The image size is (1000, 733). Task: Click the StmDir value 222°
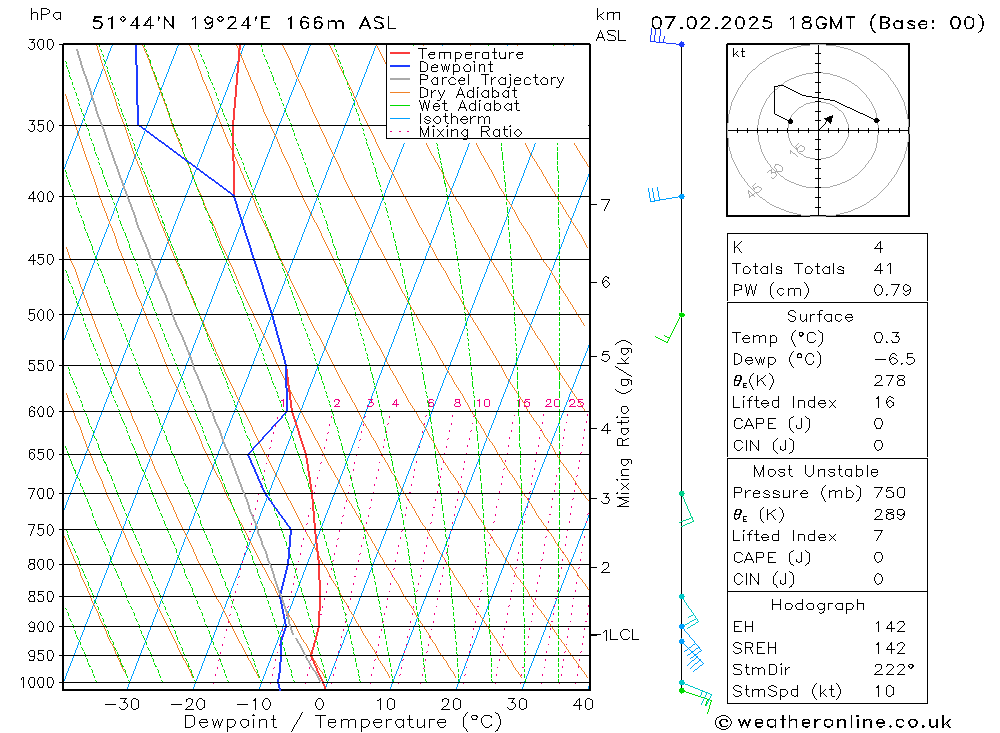[x=894, y=670]
